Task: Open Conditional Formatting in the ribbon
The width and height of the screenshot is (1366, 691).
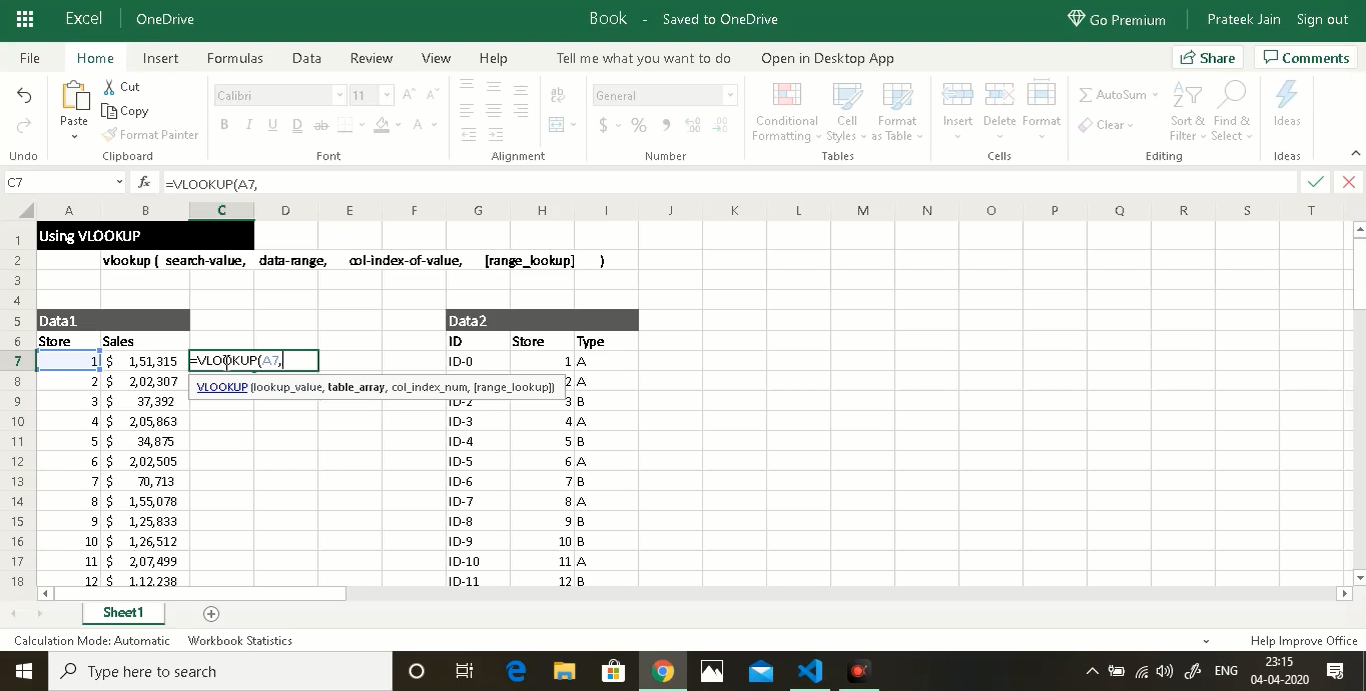Action: coord(787,112)
